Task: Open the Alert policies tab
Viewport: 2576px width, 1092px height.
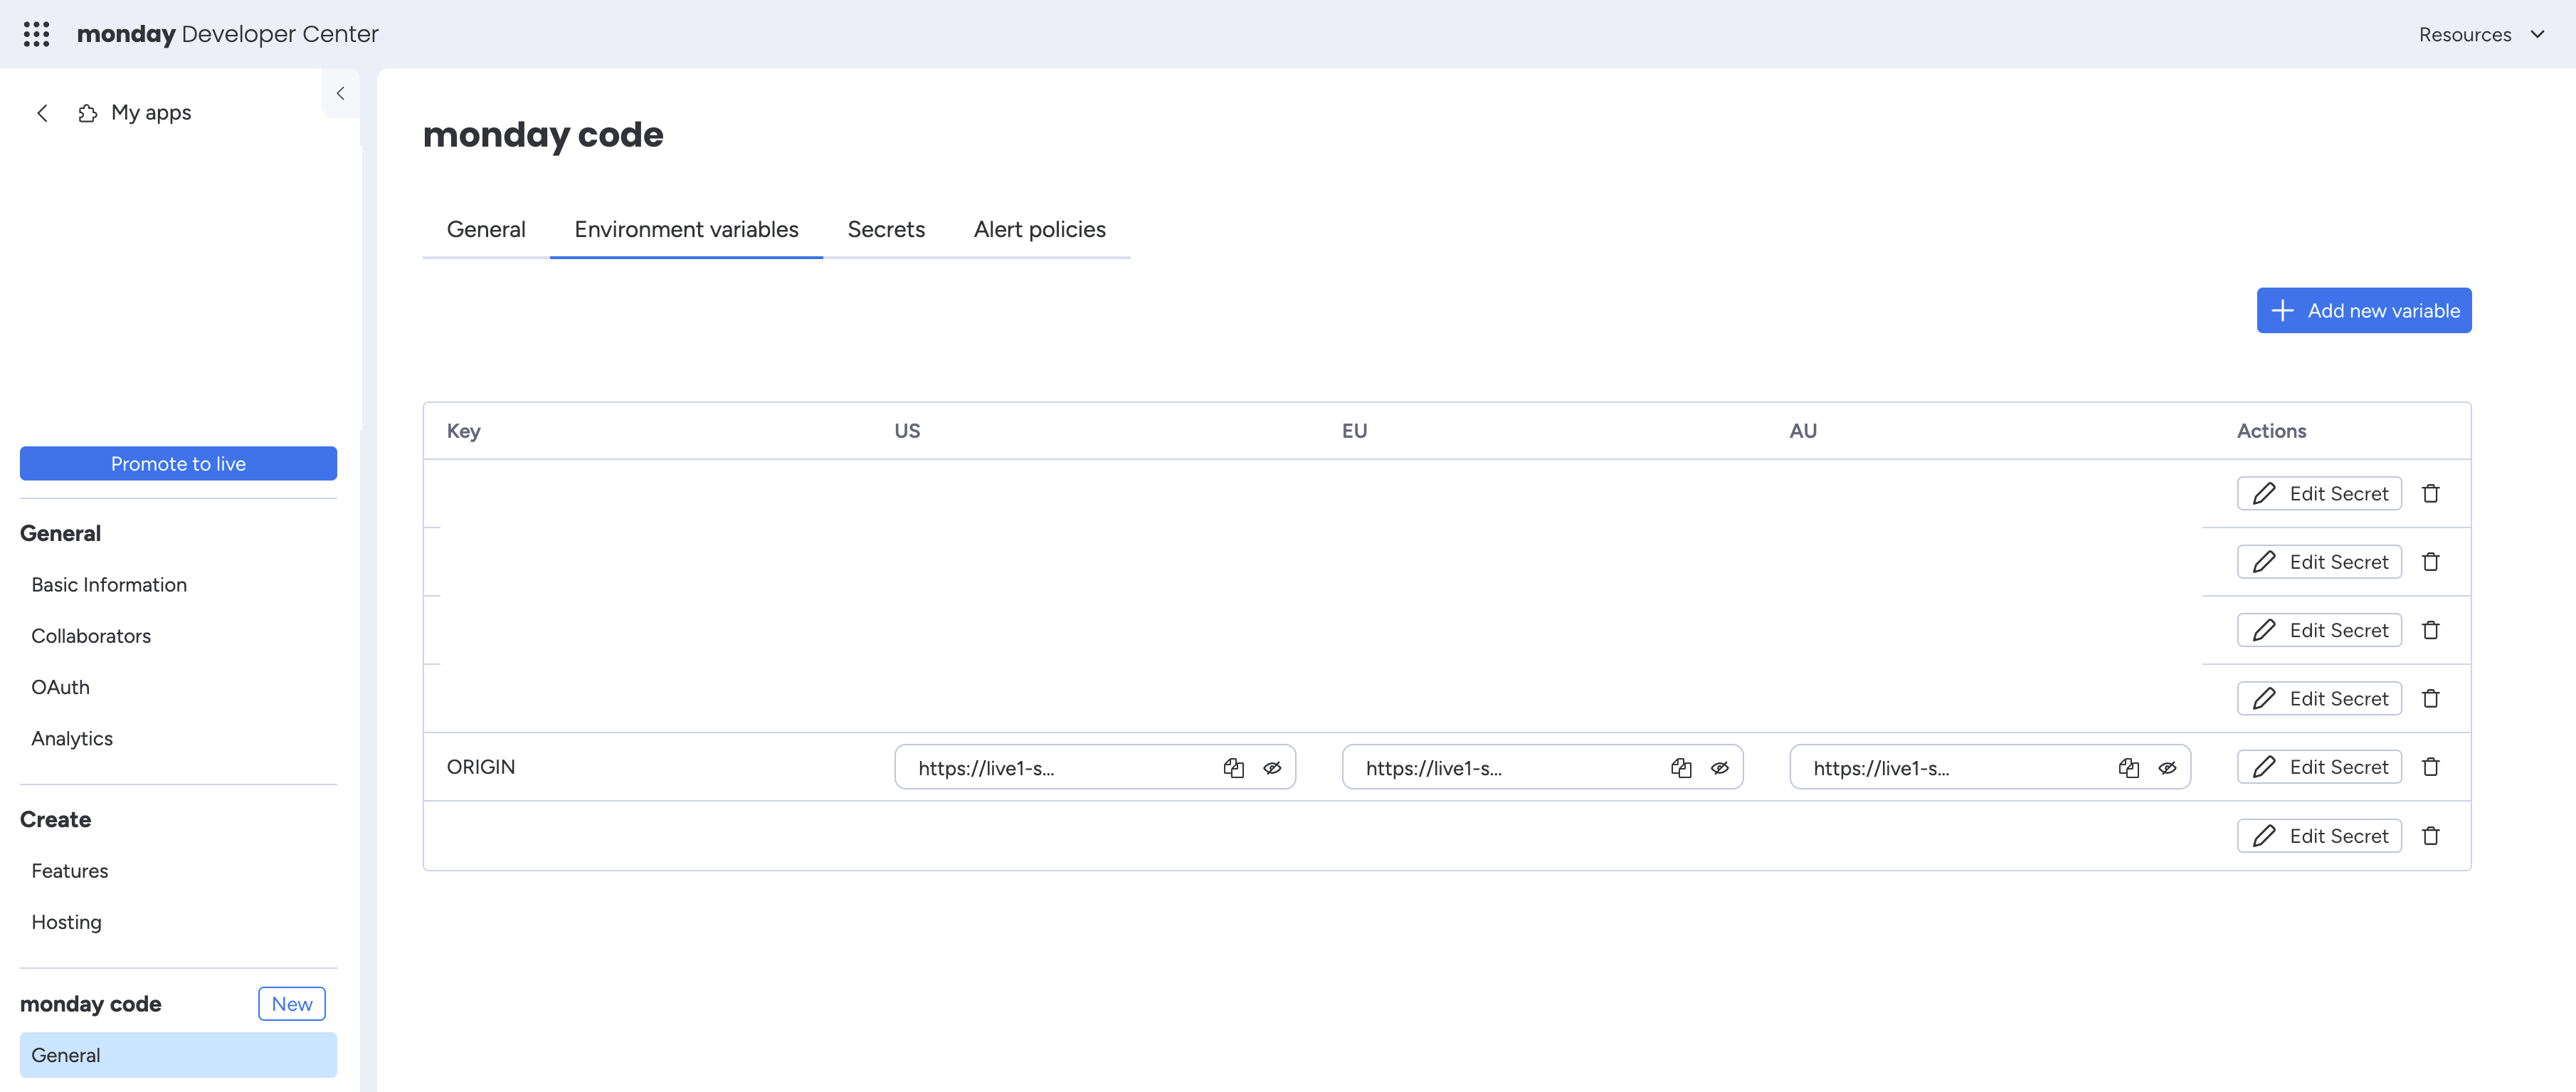Action: (x=1040, y=230)
